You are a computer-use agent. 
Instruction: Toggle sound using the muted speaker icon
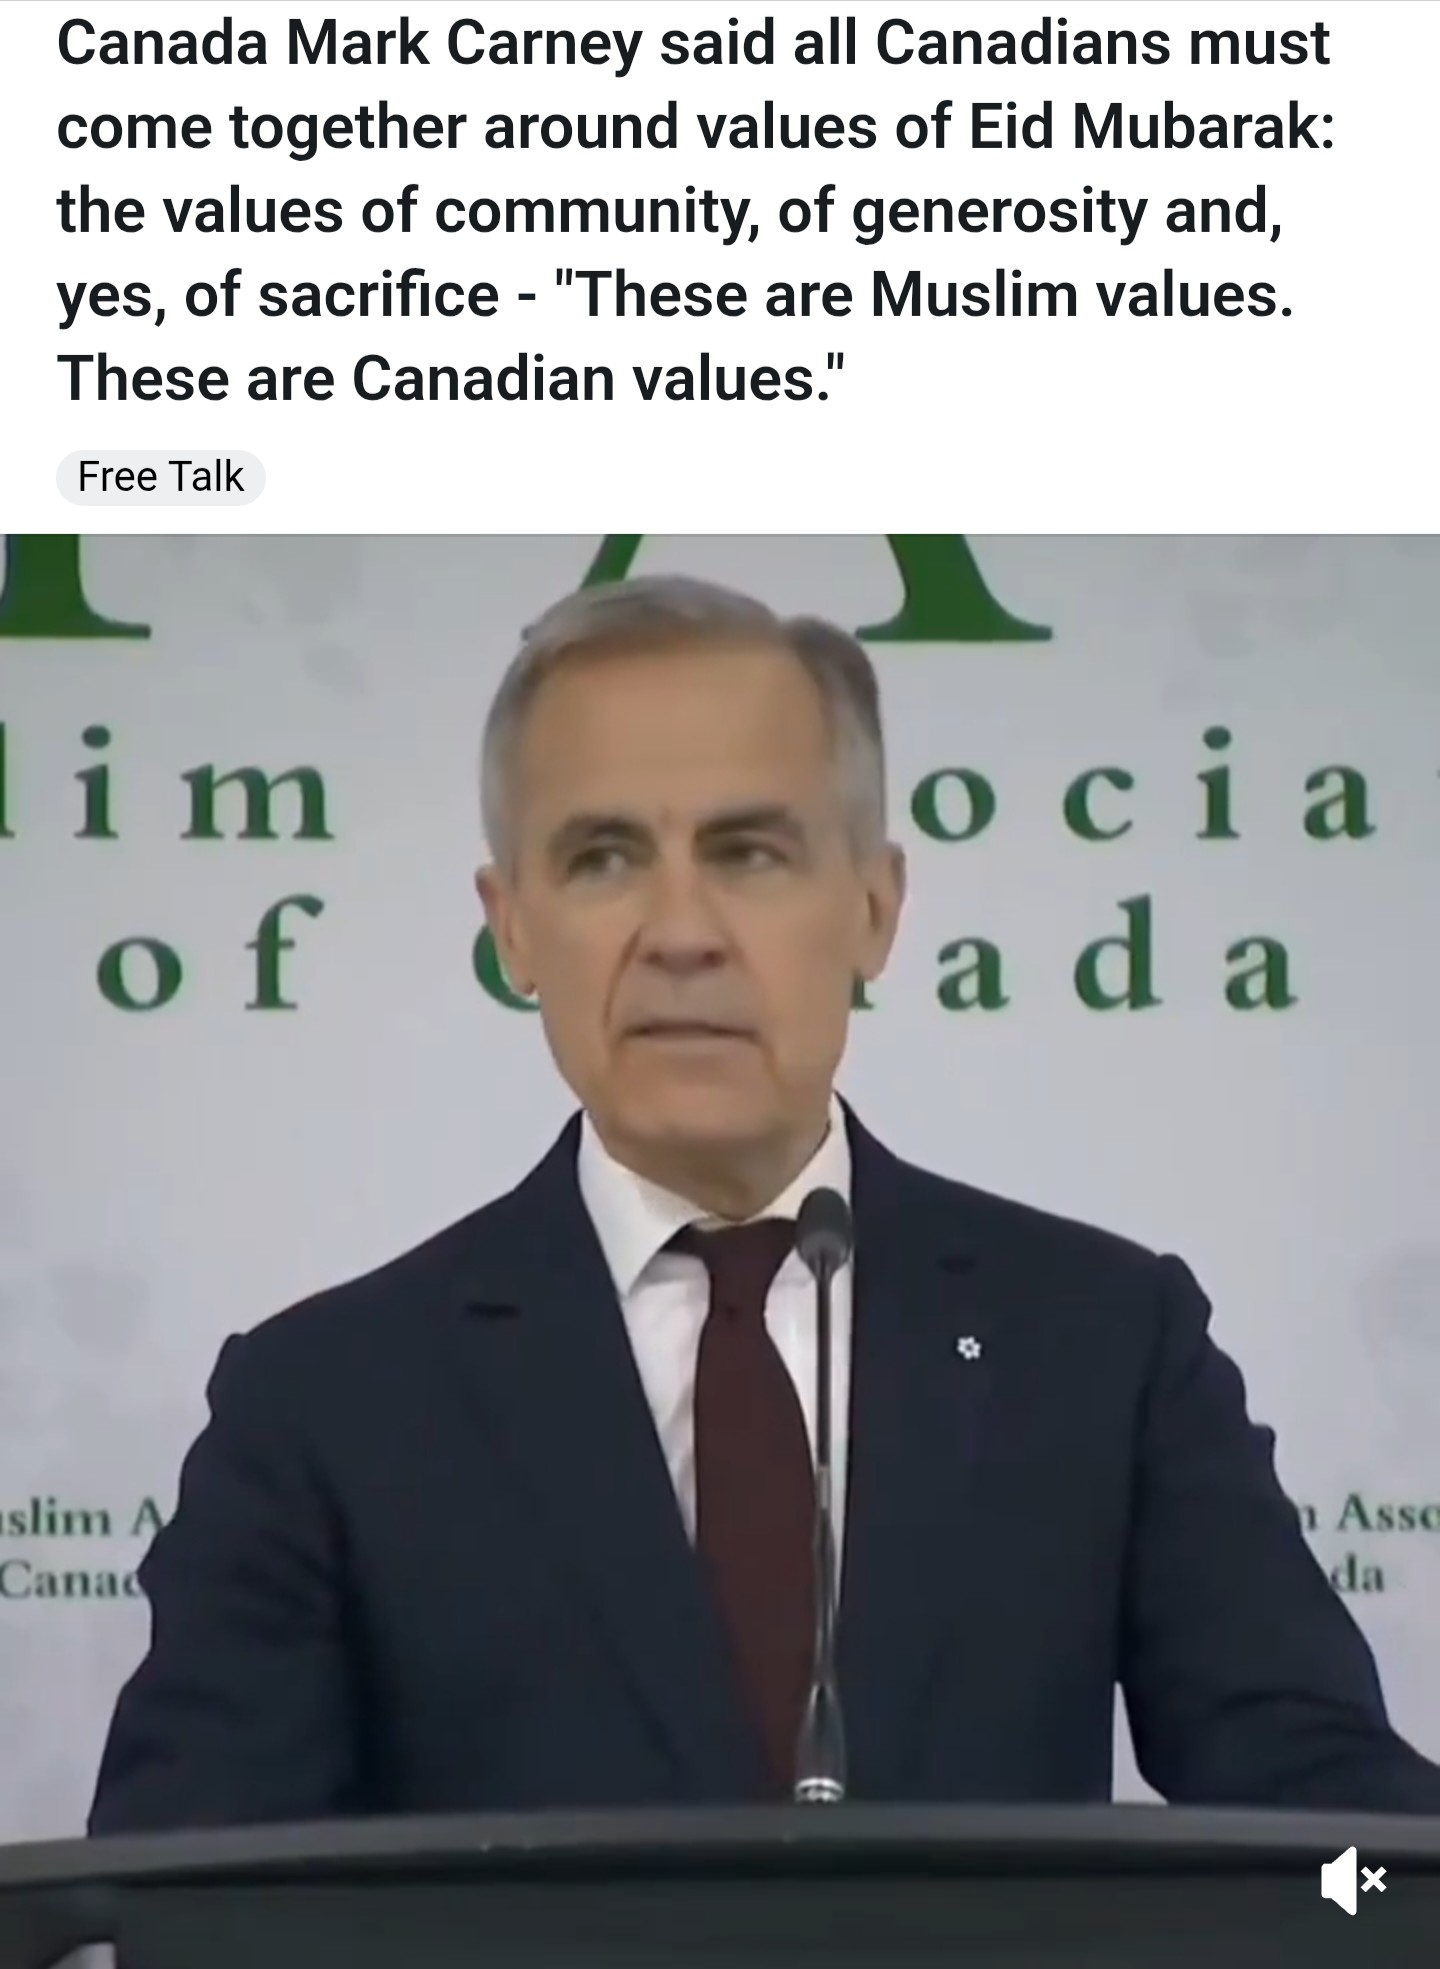click(x=1353, y=1882)
